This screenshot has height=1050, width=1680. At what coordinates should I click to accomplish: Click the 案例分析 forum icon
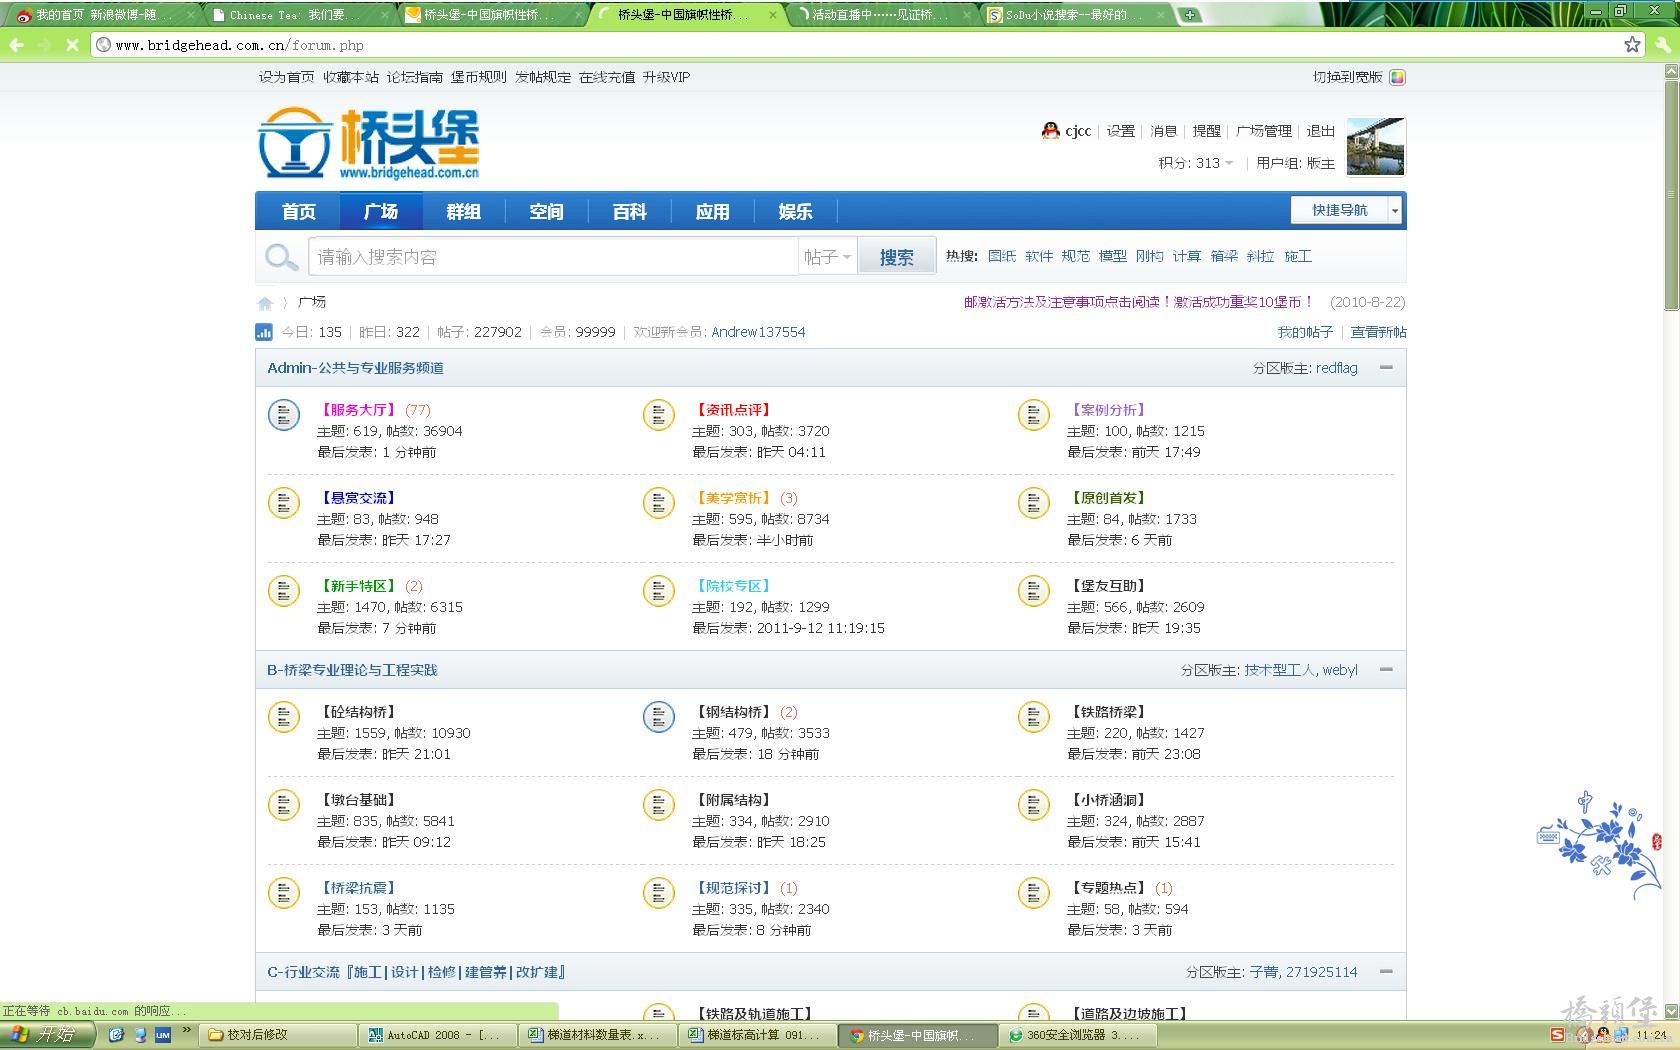pos(1034,414)
